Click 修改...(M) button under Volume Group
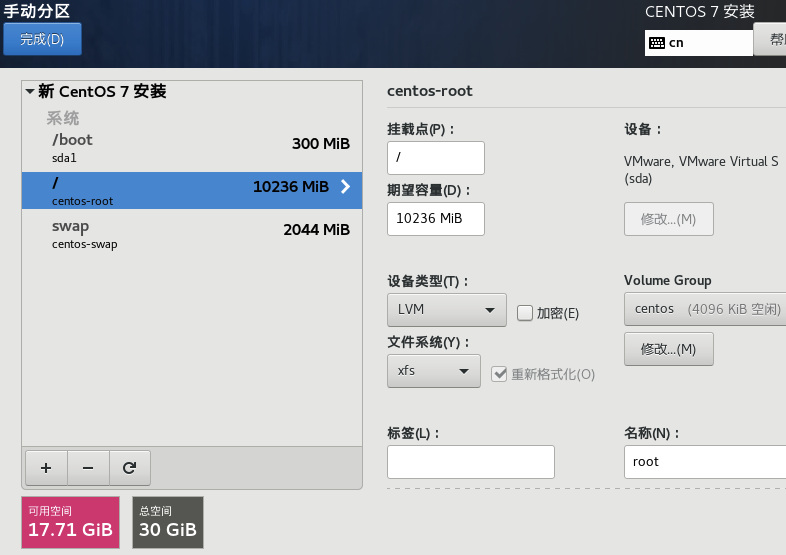The width and height of the screenshot is (786, 555). tap(669, 349)
